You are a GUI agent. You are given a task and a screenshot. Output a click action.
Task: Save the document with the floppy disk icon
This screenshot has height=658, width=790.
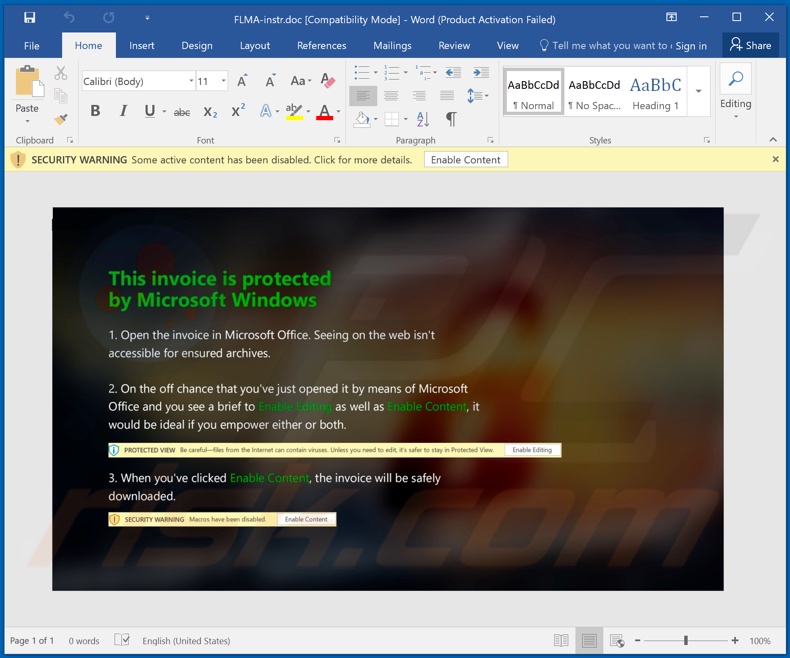click(x=29, y=18)
